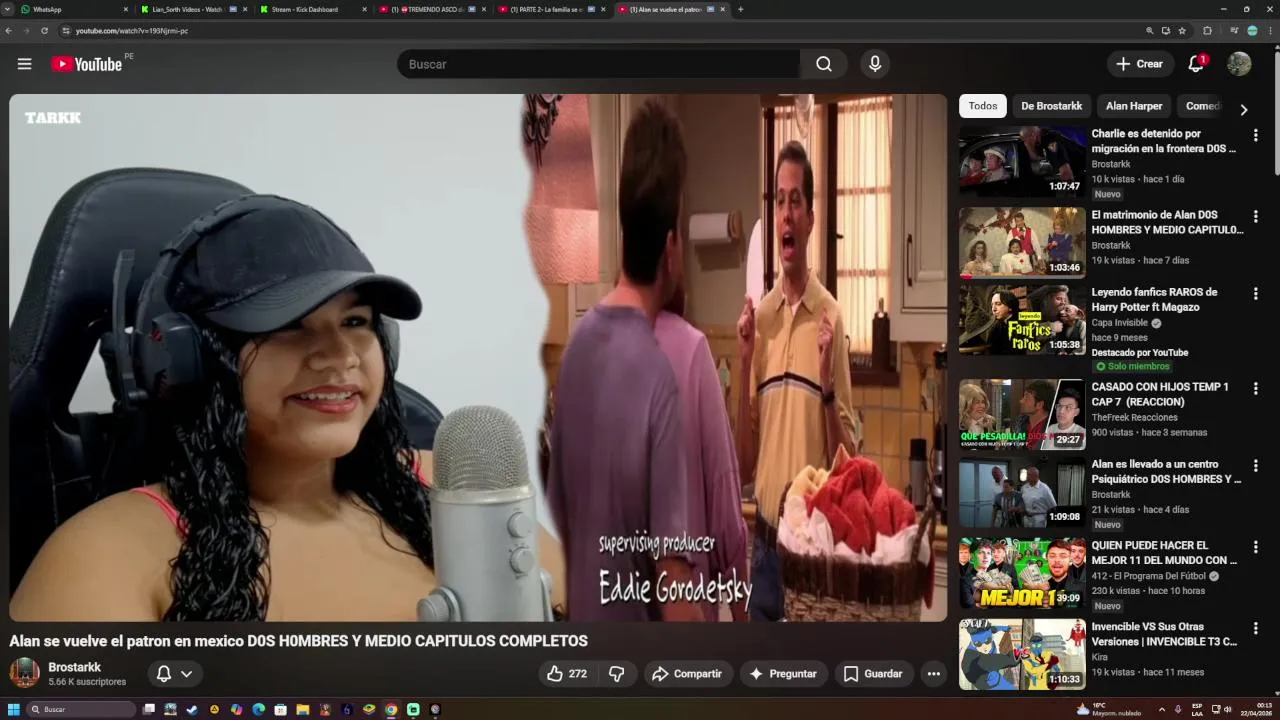
Task: Open options for 'CASADO CON HIJOS' video
Action: tap(1255, 388)
